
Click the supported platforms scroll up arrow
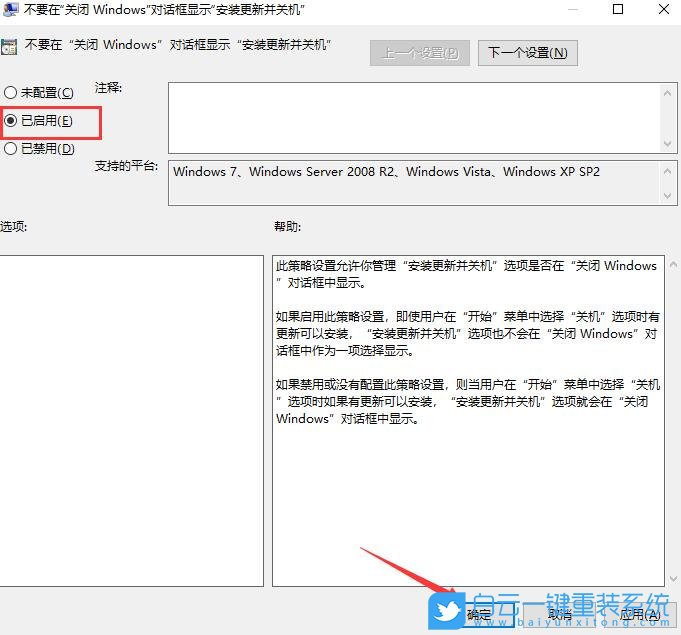pyautogui.click(x=668, y=172)
